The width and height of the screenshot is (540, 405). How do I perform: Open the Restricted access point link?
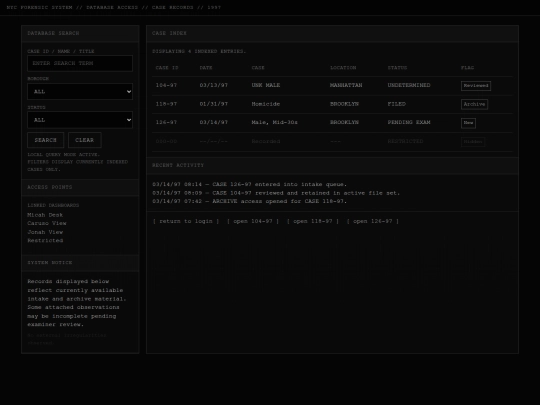point(45,240)
